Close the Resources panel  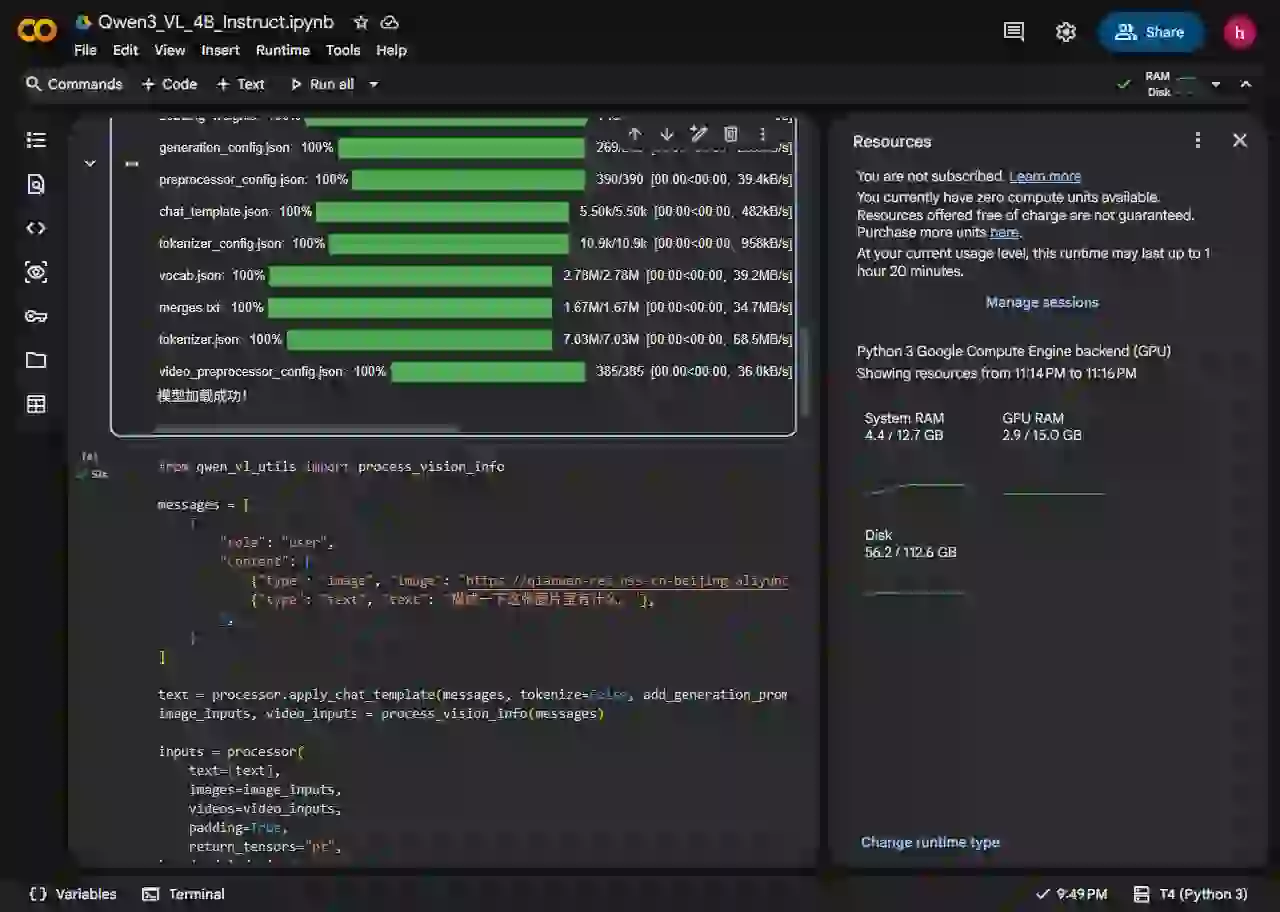click(x=1240, y=141)
